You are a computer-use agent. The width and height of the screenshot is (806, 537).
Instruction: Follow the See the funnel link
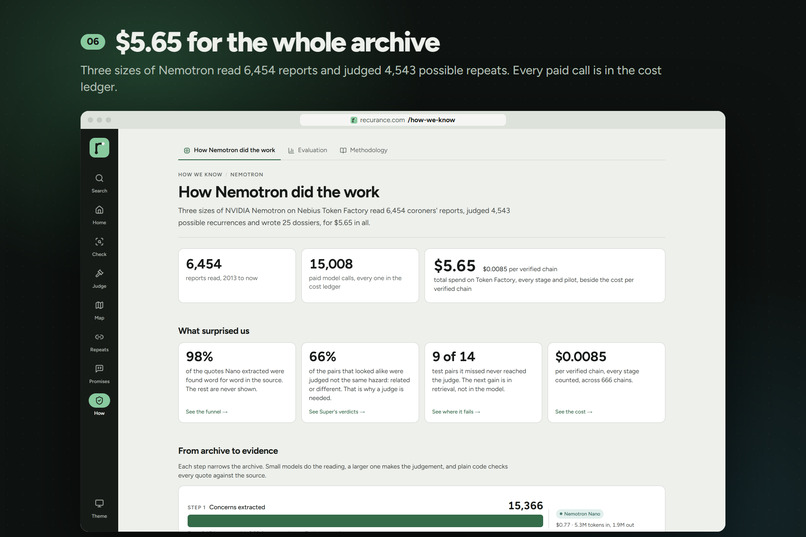pyautogui.click(x=207, y=412)
